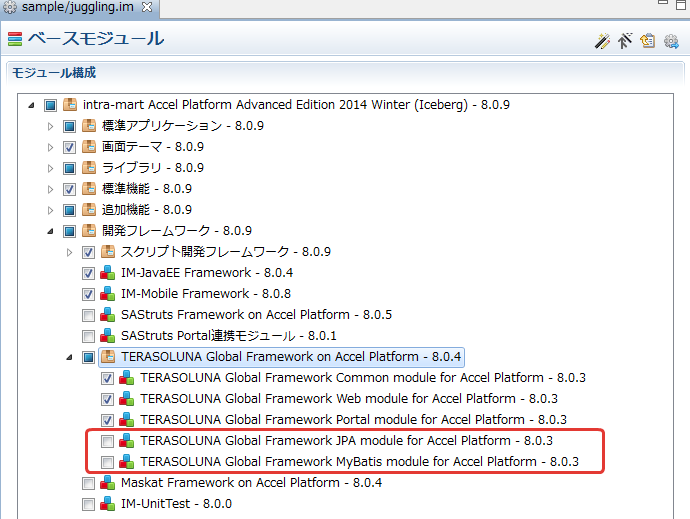
Task: Collapse the TERASOLUNA Global Framework on Accel Platform node
Action: click(69, 357)
